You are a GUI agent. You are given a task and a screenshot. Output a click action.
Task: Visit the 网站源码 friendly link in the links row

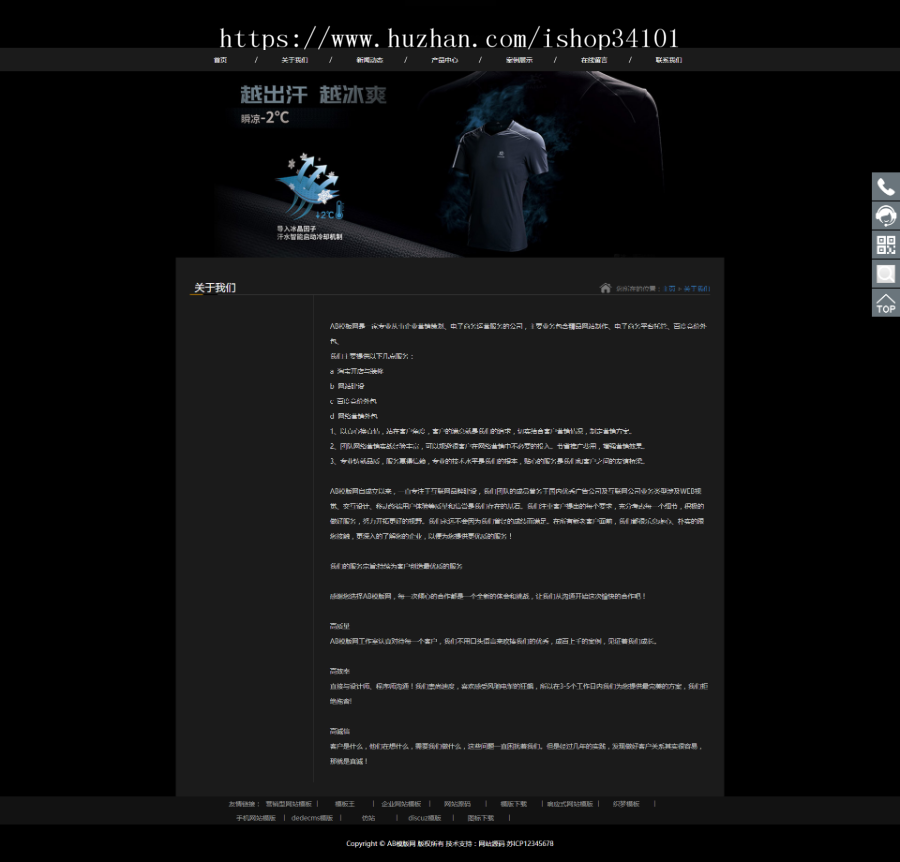pyautogui.click(x=457, y=804)
